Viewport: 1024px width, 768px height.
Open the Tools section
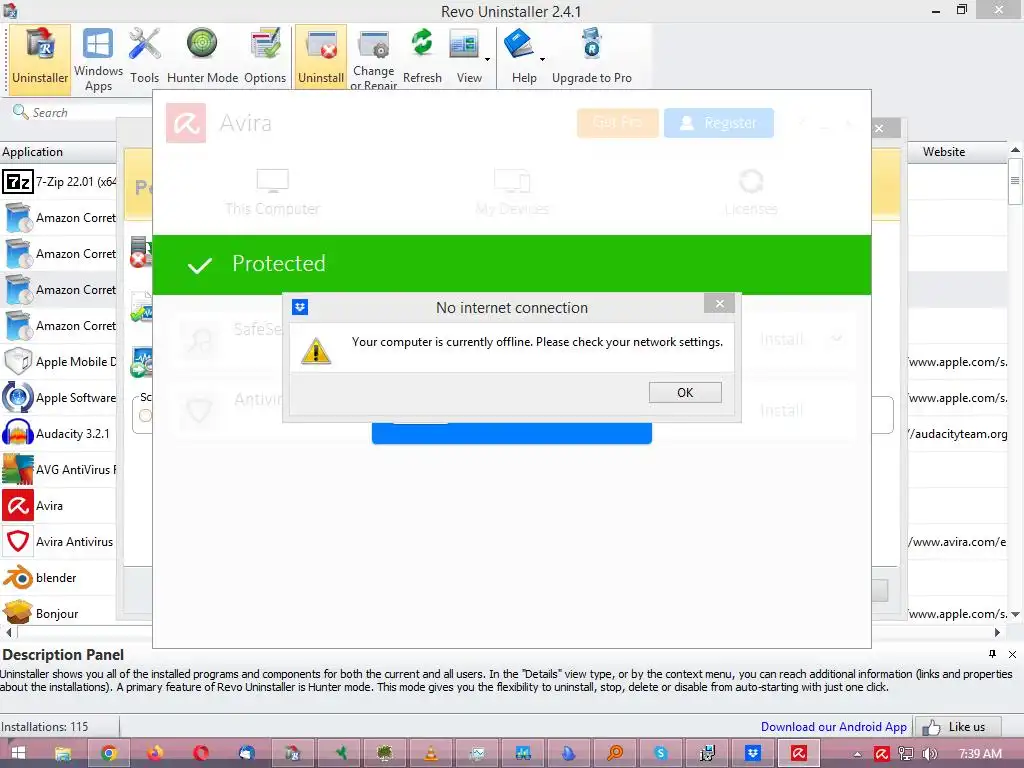(x=144, y=57)
